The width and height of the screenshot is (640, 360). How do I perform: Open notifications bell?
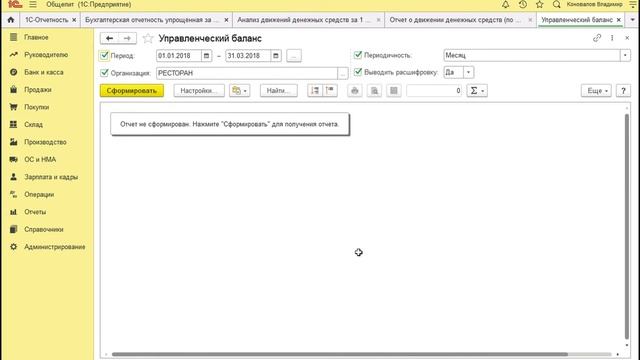[x=505, y=4]
